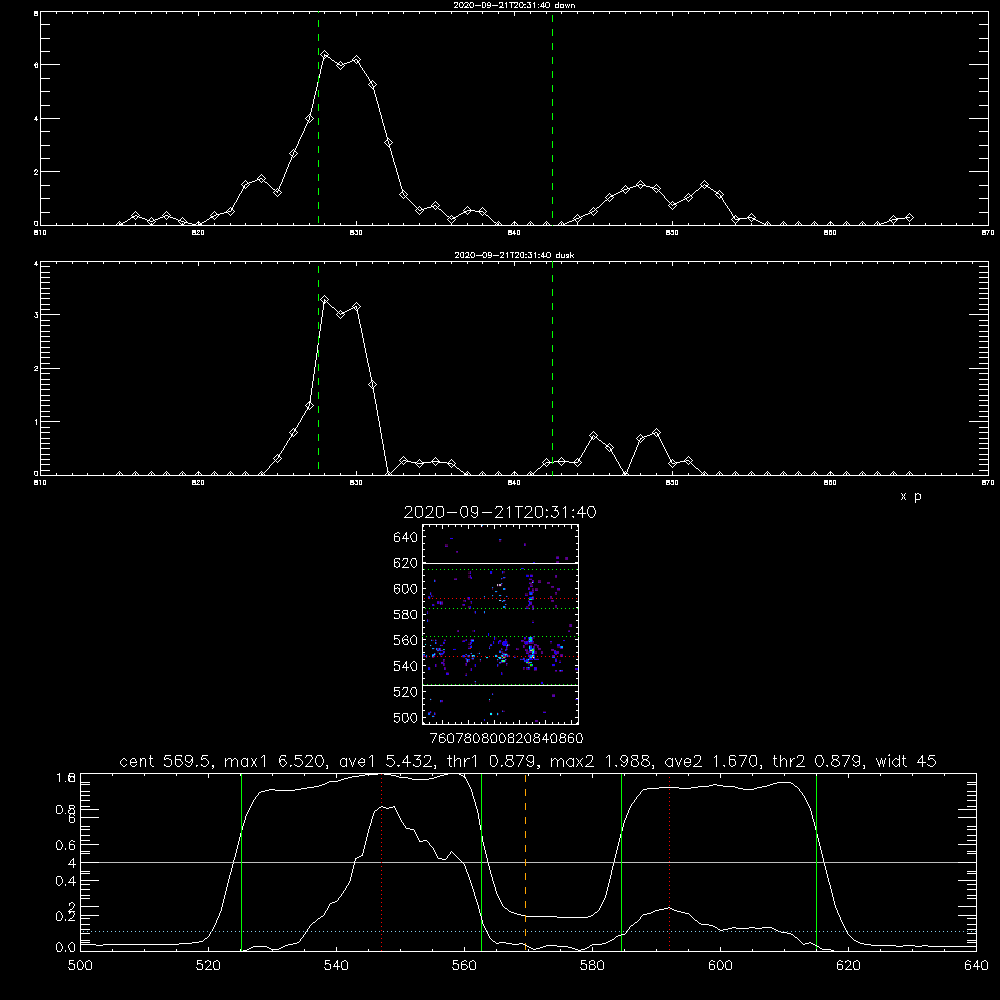This screenshot has width=1000, height=1000.
Task: Select the 'ave2 1.670' value
Action: [712, 761]
